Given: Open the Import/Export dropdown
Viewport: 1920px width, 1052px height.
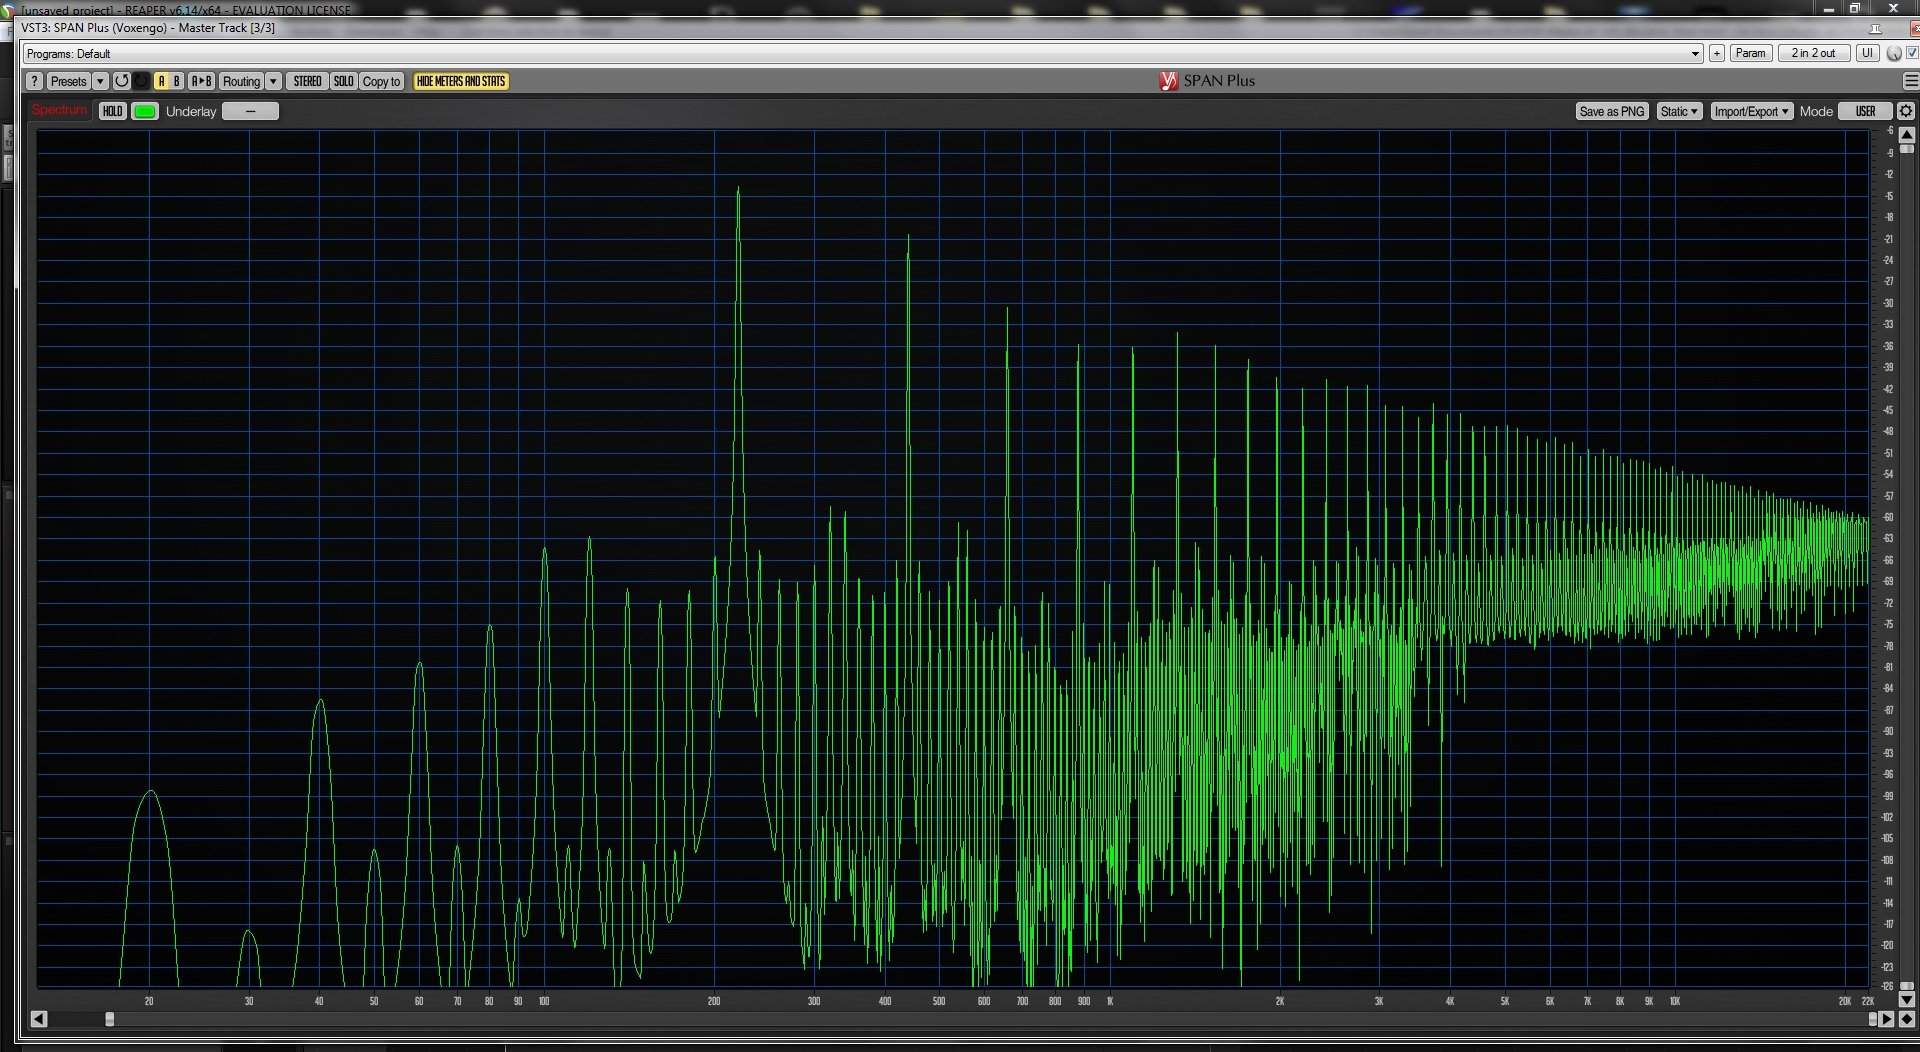Looking at the screenshot, I should click(1751, 111).
